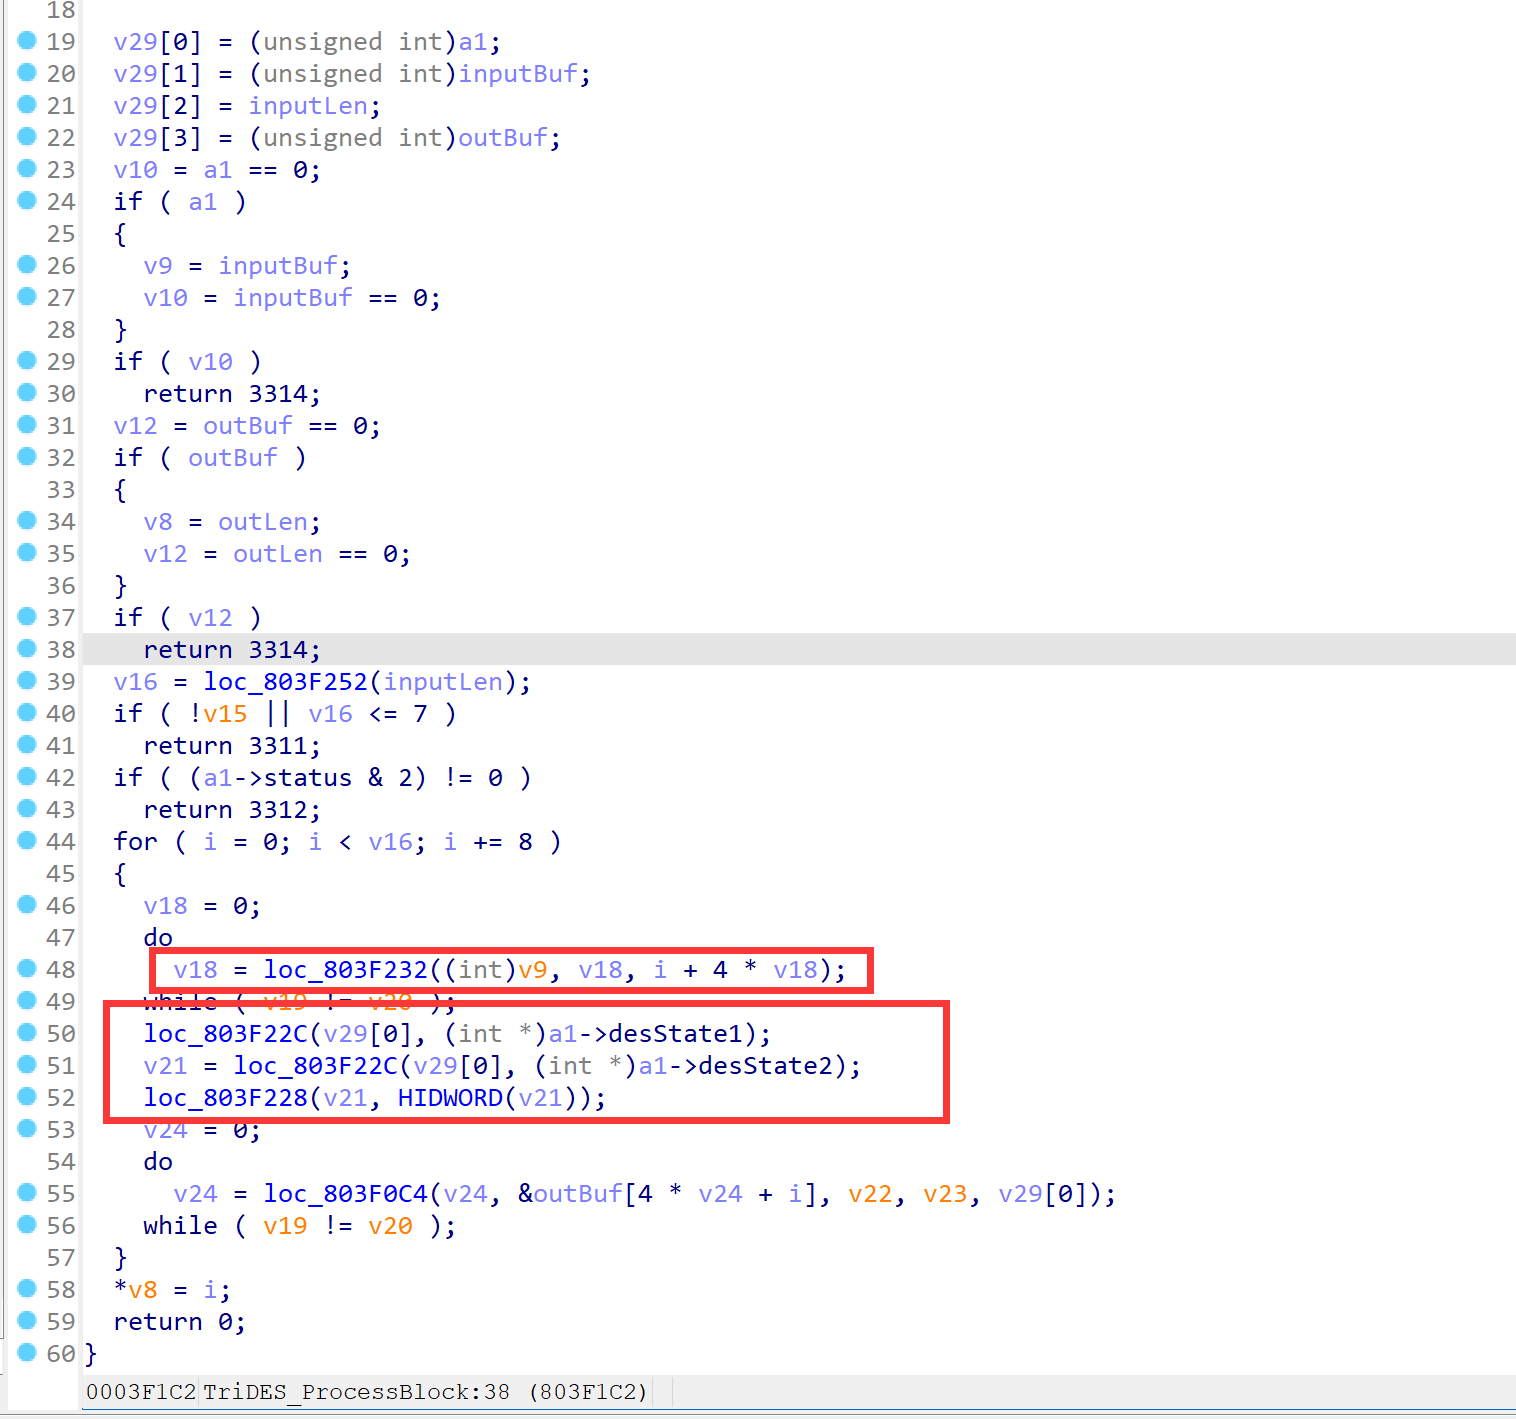Select the loc_803F252 call on line 39
Image resolution: width=1516 pixels, height=1419 pixels.
pyautogui.click(x=285, y=682)
